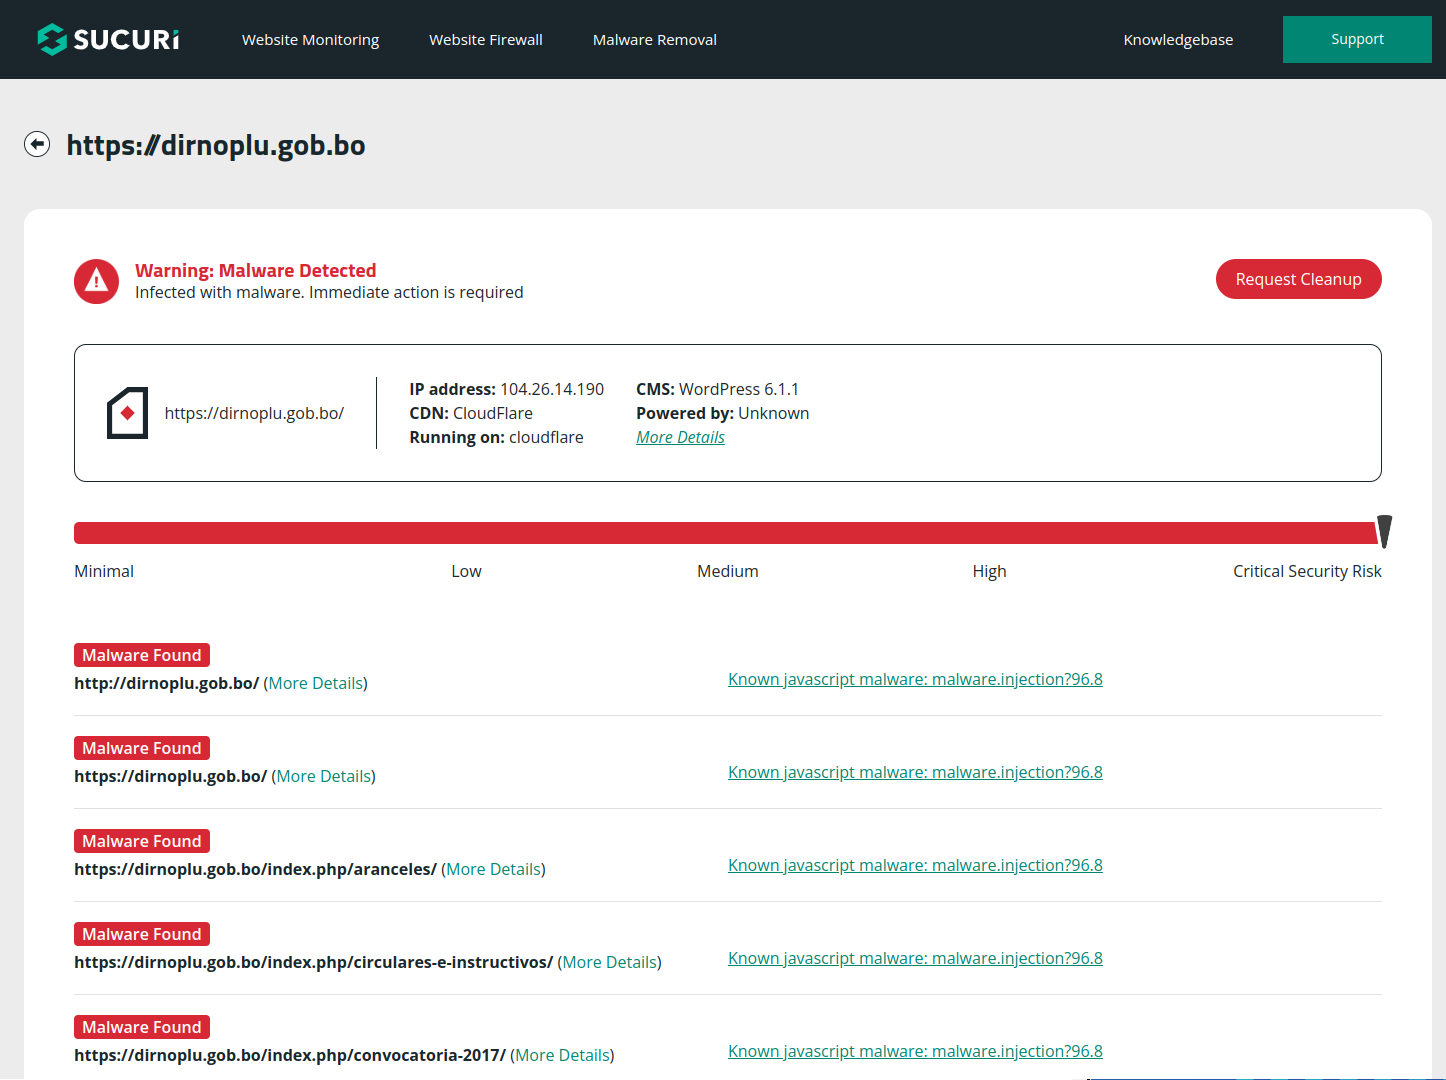This screenshot has height=1080, width=1446.
Task: Click the 'Critical Security Risk' label
Action: [x=1307, y=571]
